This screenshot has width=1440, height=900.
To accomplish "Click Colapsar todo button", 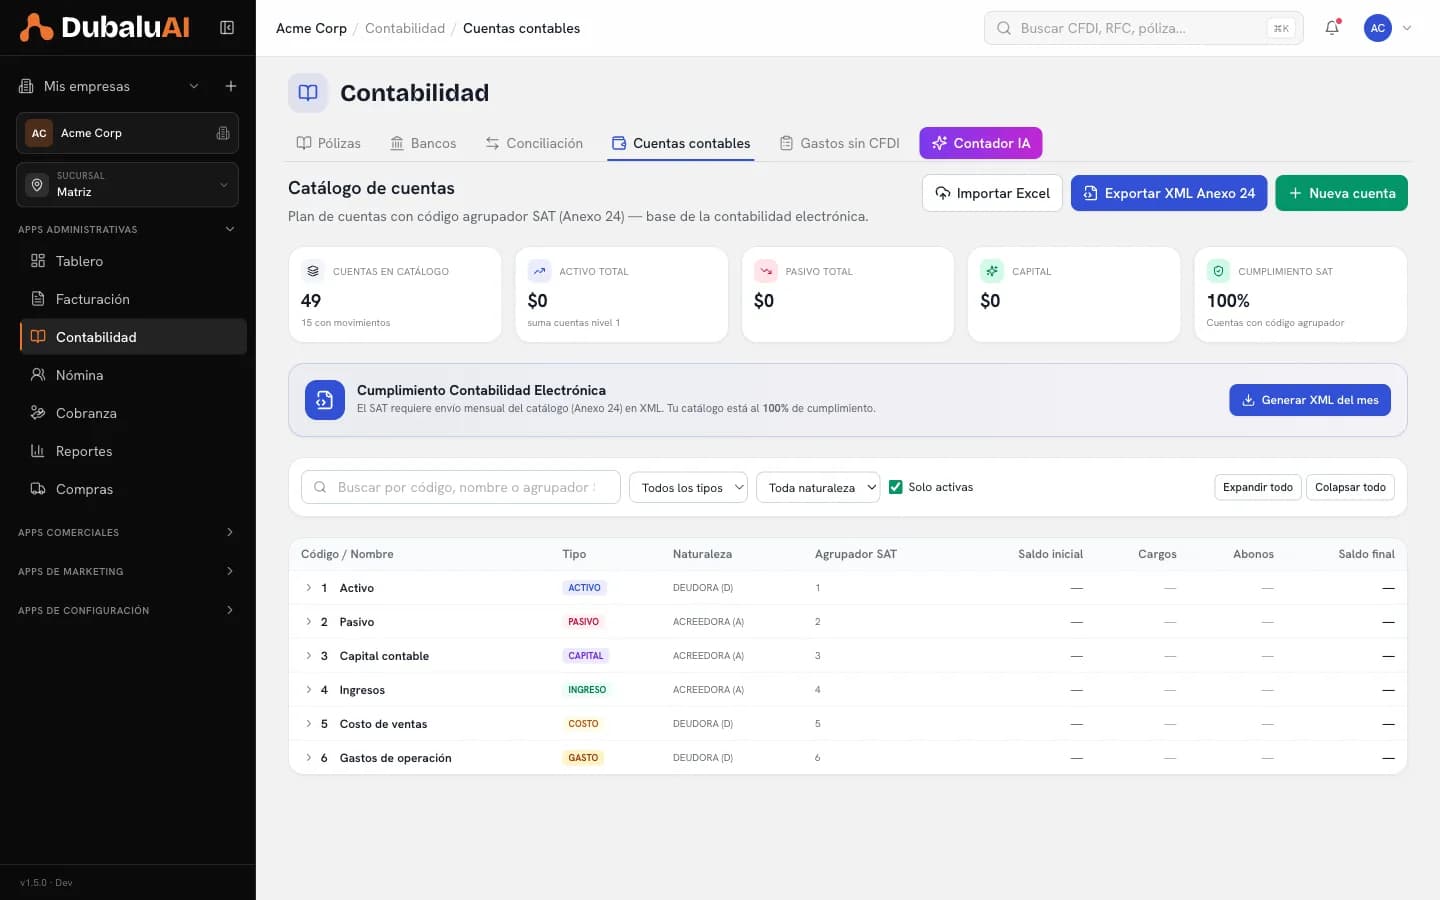I will tap(1350, 487).
